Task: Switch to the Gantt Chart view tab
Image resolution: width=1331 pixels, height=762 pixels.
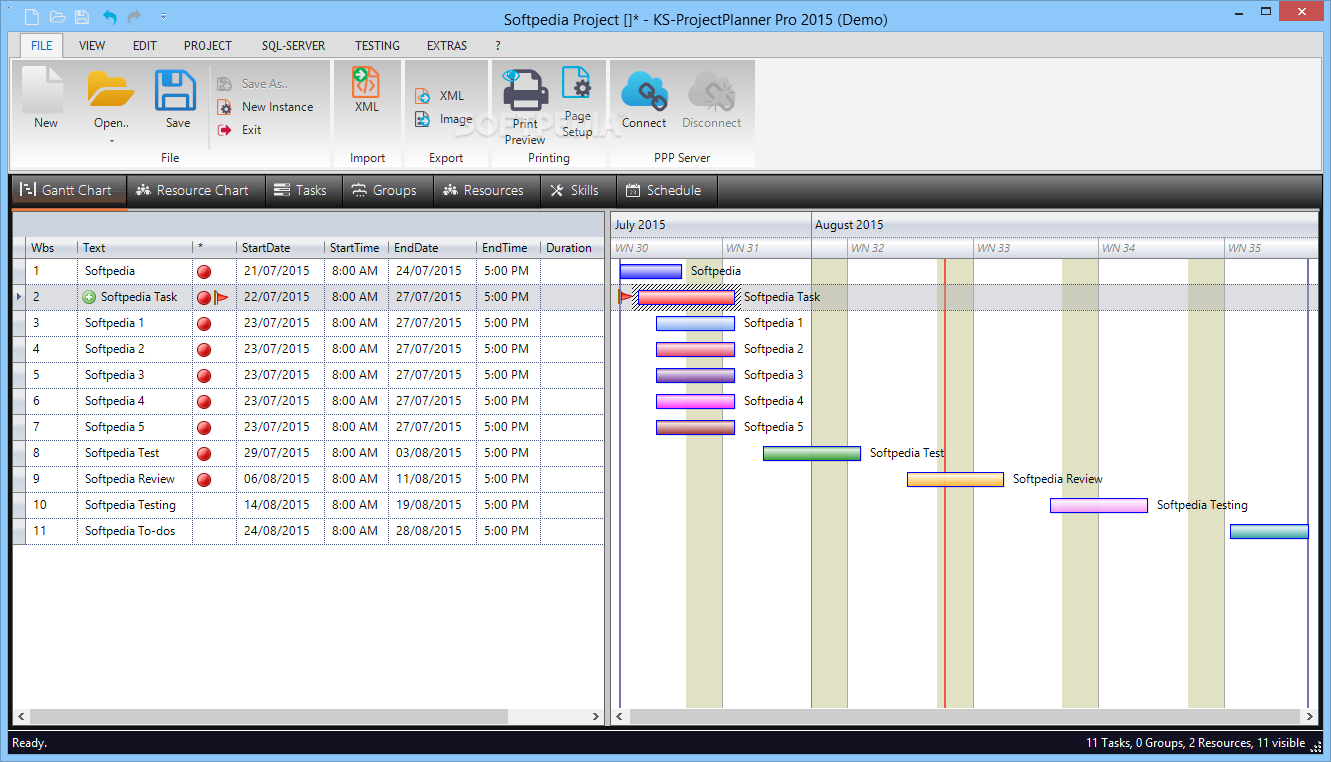Action: (70, 191)
